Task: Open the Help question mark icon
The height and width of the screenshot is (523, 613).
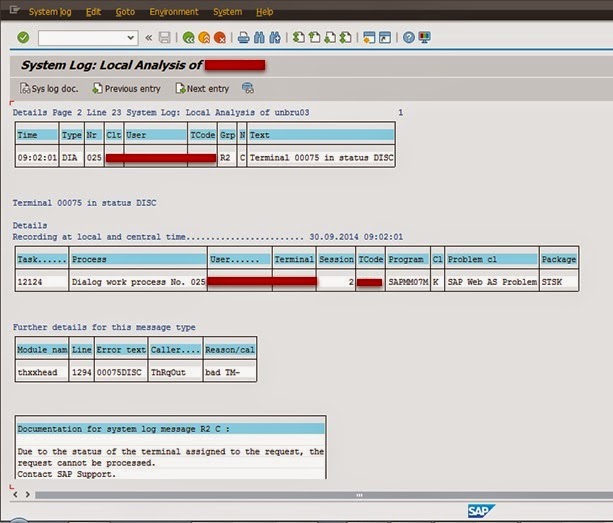Action: click(409, 38)
